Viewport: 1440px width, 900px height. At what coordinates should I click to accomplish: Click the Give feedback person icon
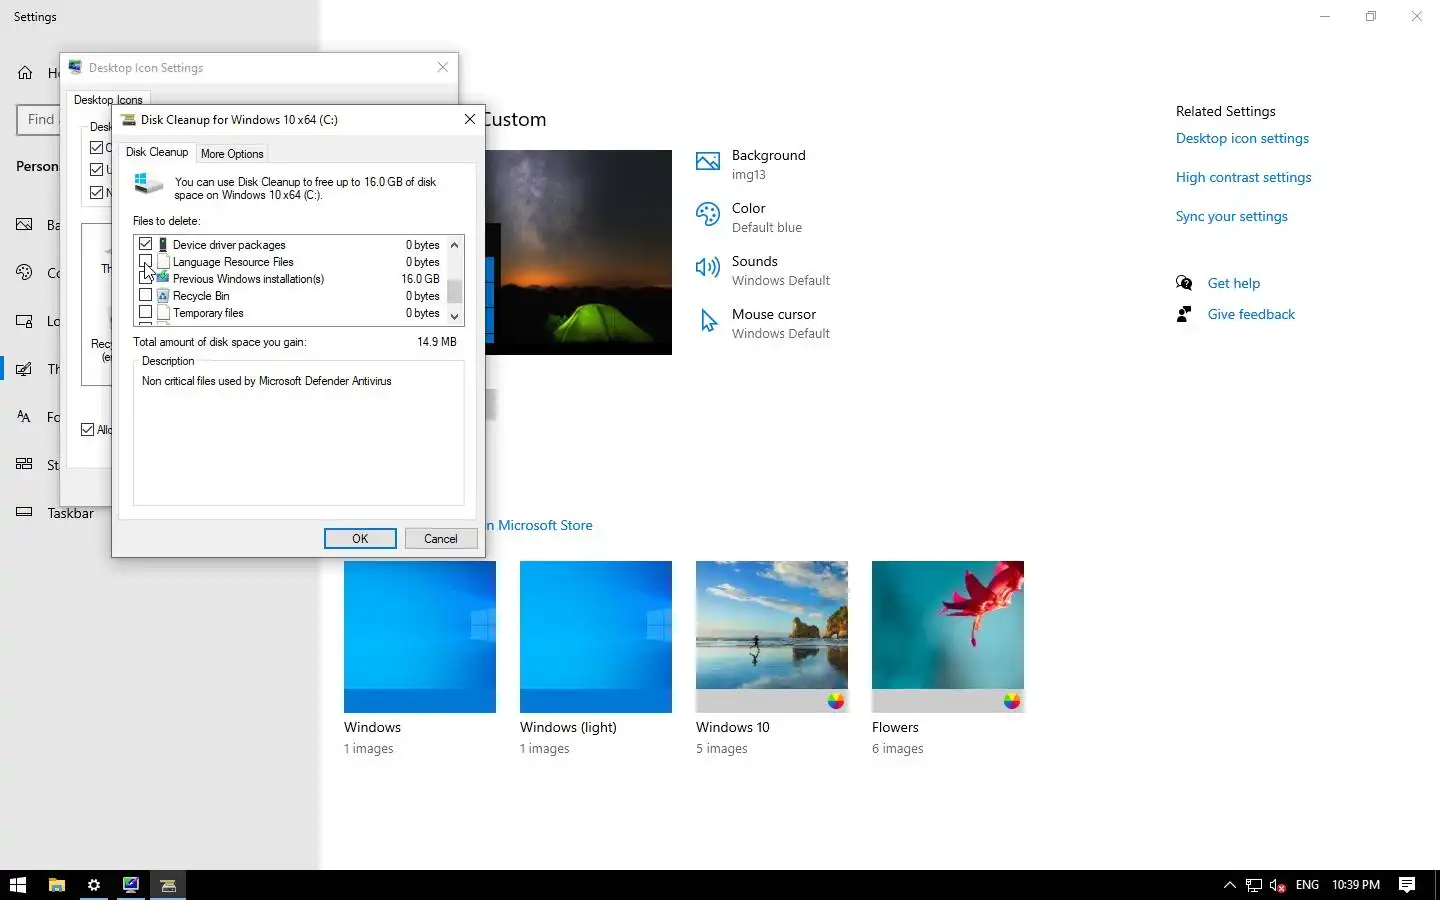click(x=1184, y=314)
